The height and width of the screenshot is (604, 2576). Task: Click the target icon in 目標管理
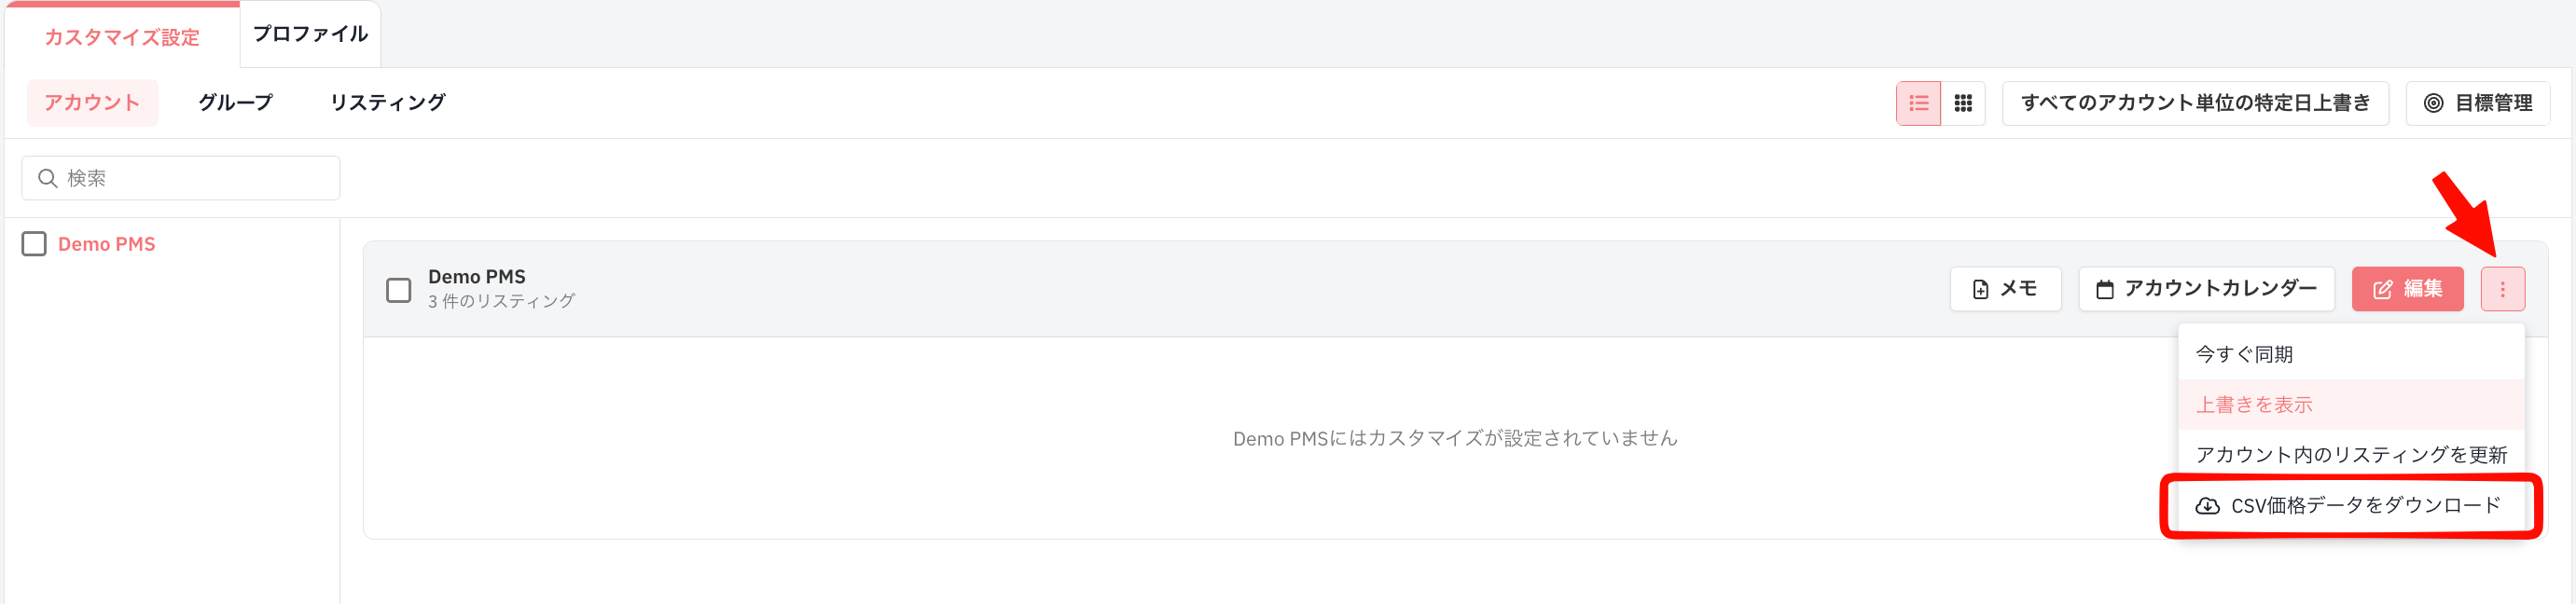pyautogui.click(x=2433, y=103)
